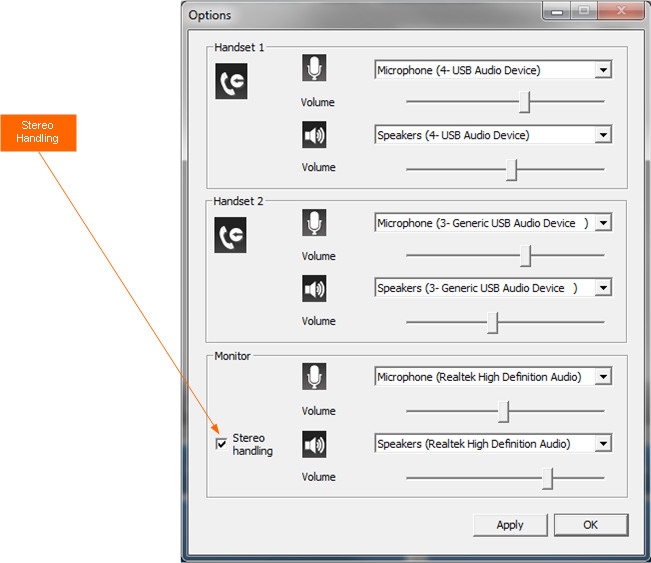Click Handset 1 microphone volume slider
Image resolution: width=651 pixels, height=563 pixels.
525,102
